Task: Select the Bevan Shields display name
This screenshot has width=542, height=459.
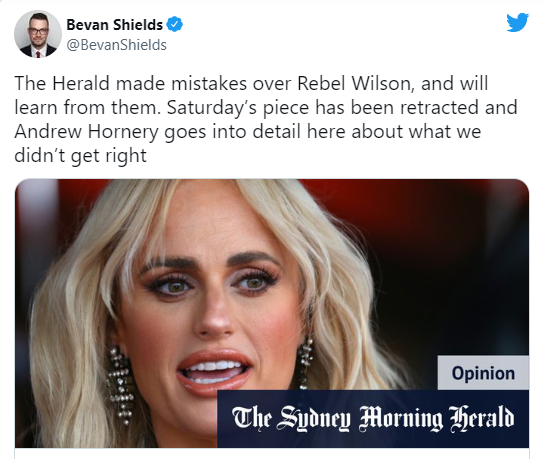Action: 114,25
